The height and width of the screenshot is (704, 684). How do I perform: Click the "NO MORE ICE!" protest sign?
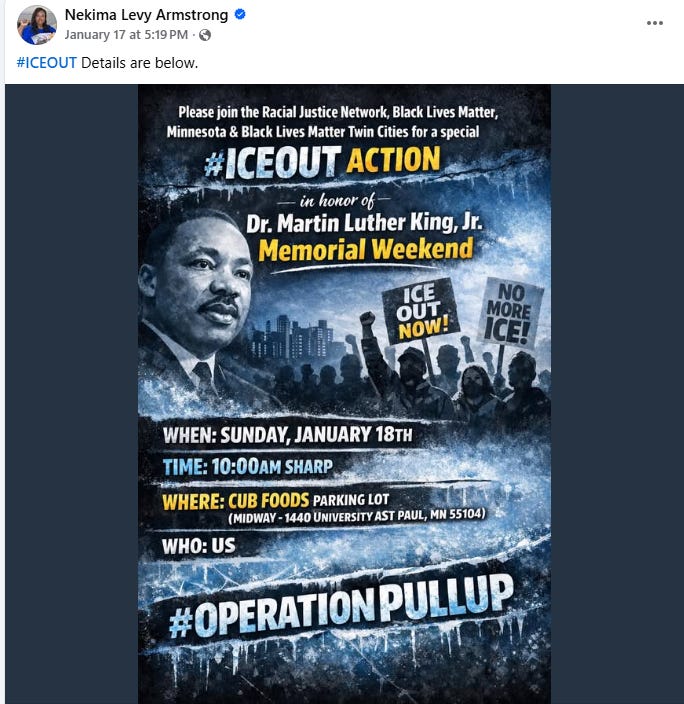pos(510,311)
